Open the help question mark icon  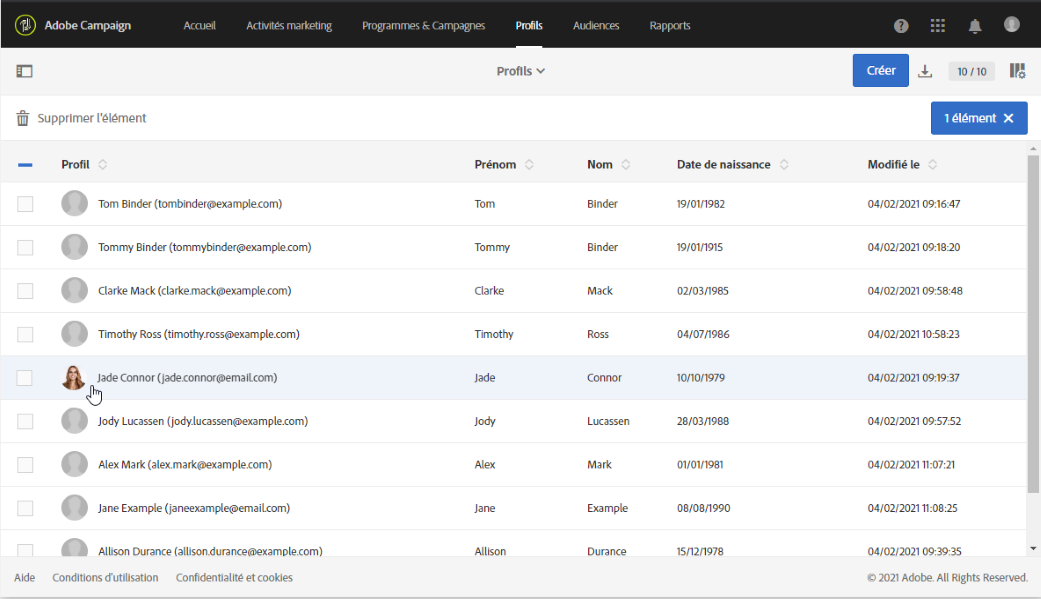click(x=901, y=25)
